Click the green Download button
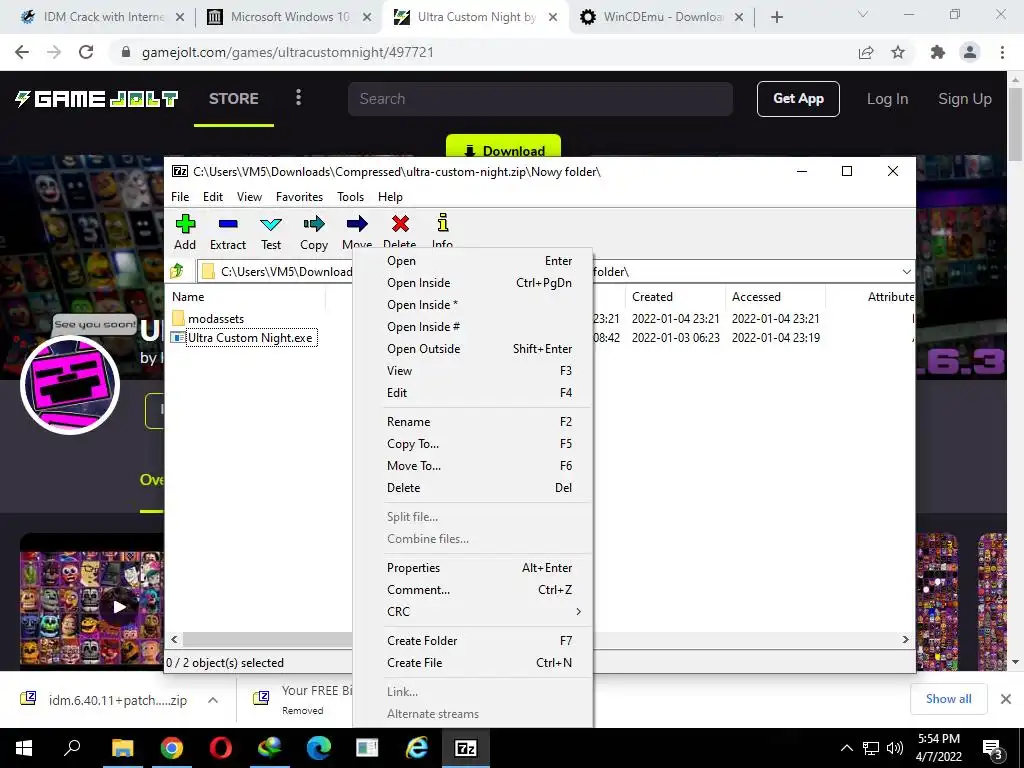 click(504, 148)
